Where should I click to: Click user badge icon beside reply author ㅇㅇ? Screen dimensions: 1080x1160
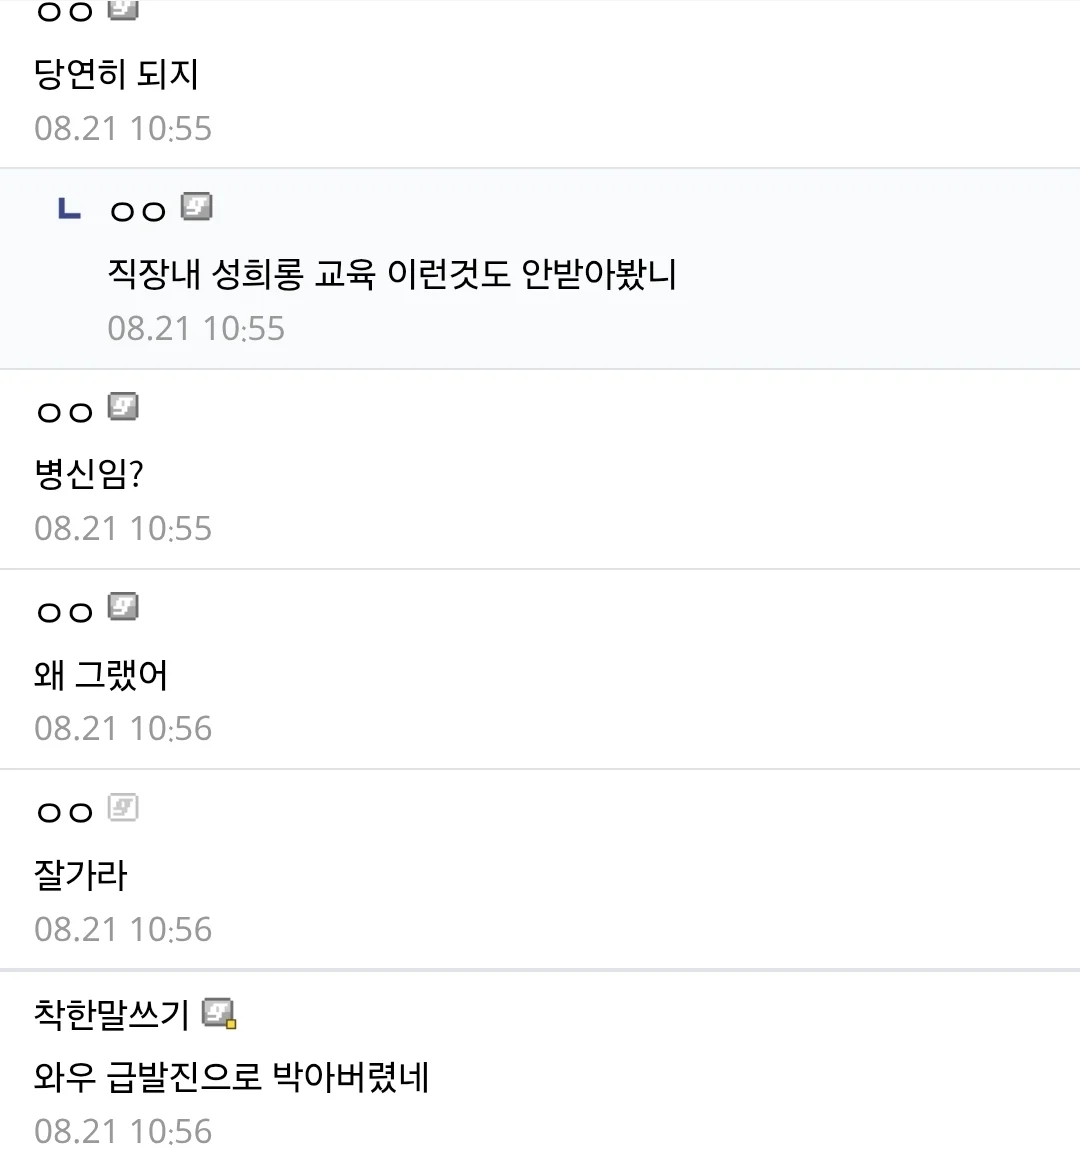coord(197,207)
